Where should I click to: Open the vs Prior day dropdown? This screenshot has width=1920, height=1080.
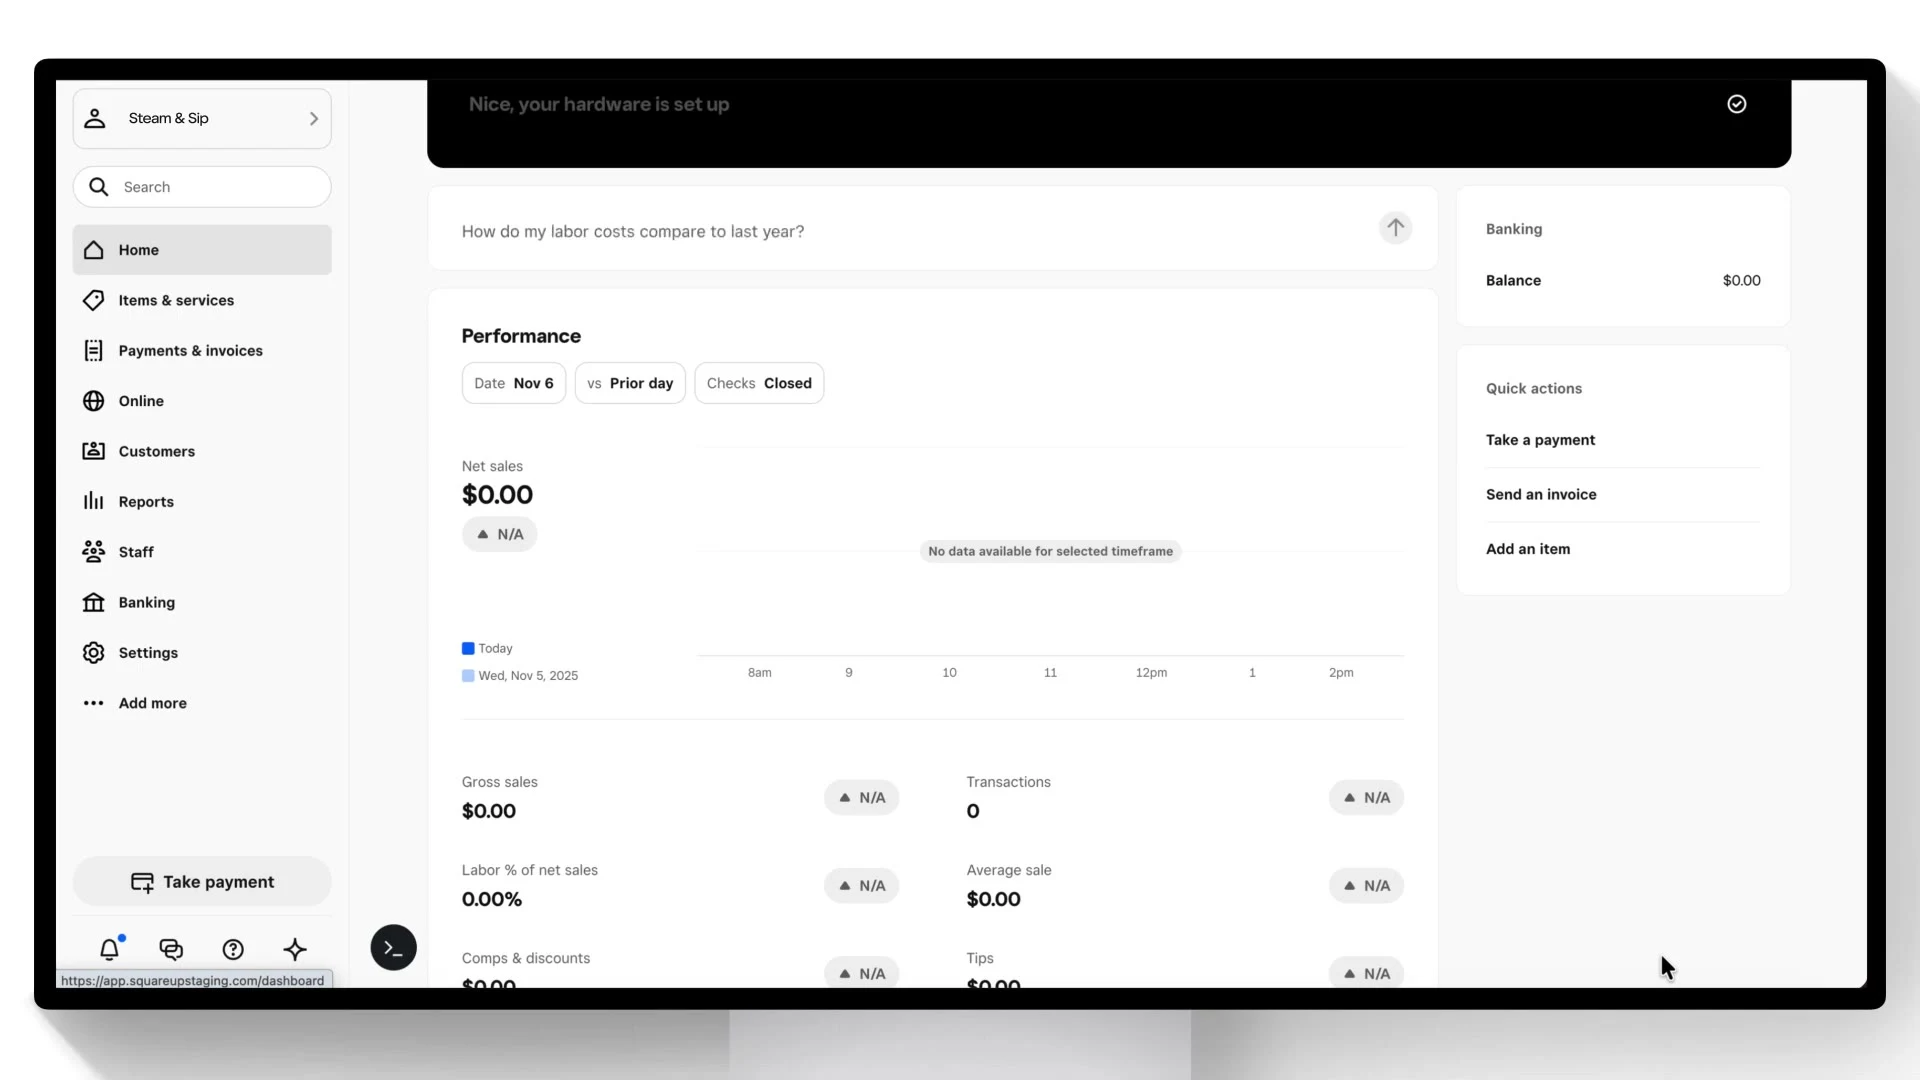629,383
